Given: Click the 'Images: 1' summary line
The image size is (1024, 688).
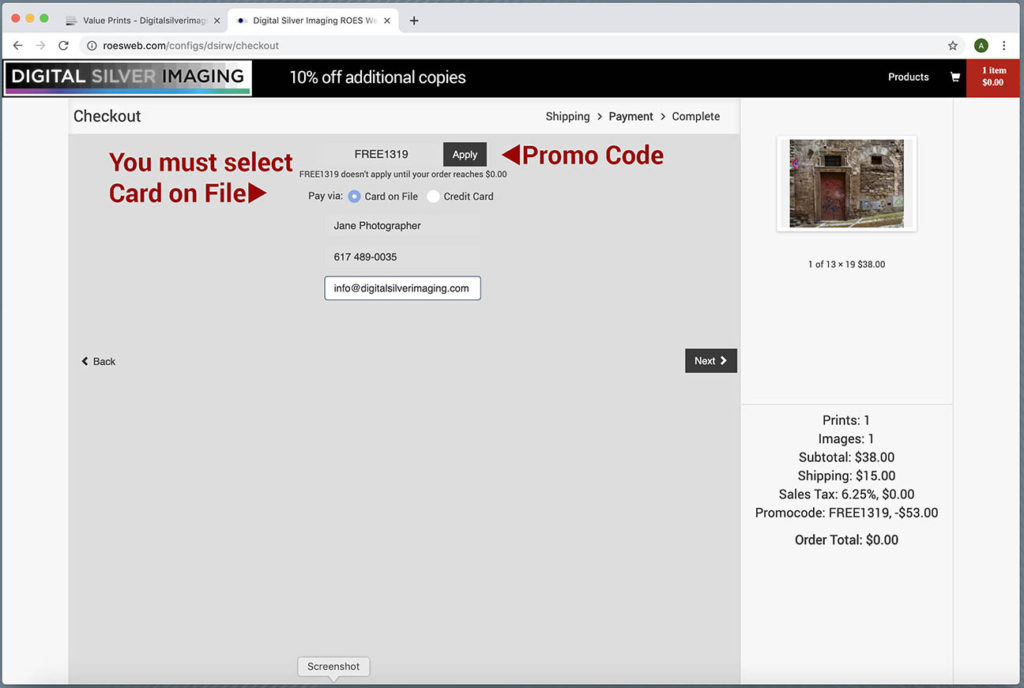Looking at the screenshot, I should click(846, 439).
